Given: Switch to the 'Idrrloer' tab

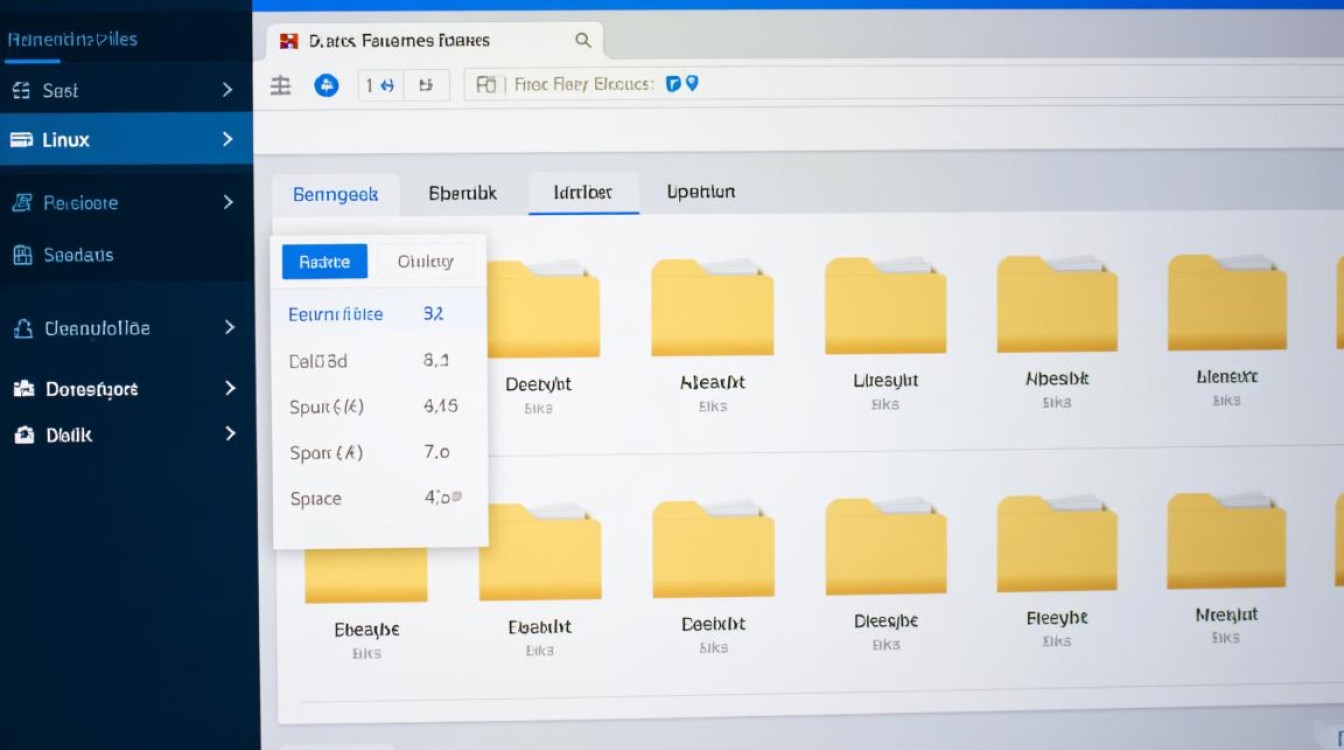Looking at the screenshot, I should 583,192.
